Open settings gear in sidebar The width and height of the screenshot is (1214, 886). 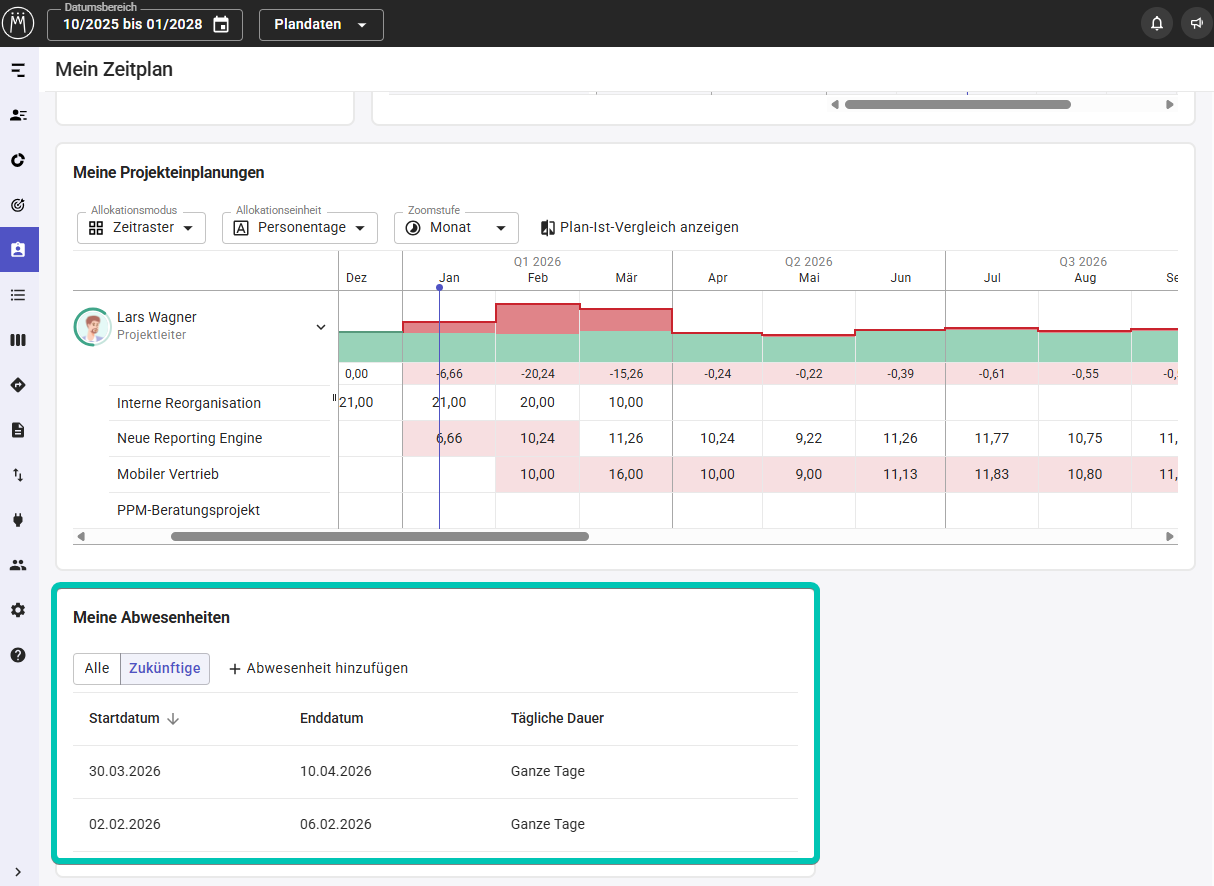tap(18, 610)
